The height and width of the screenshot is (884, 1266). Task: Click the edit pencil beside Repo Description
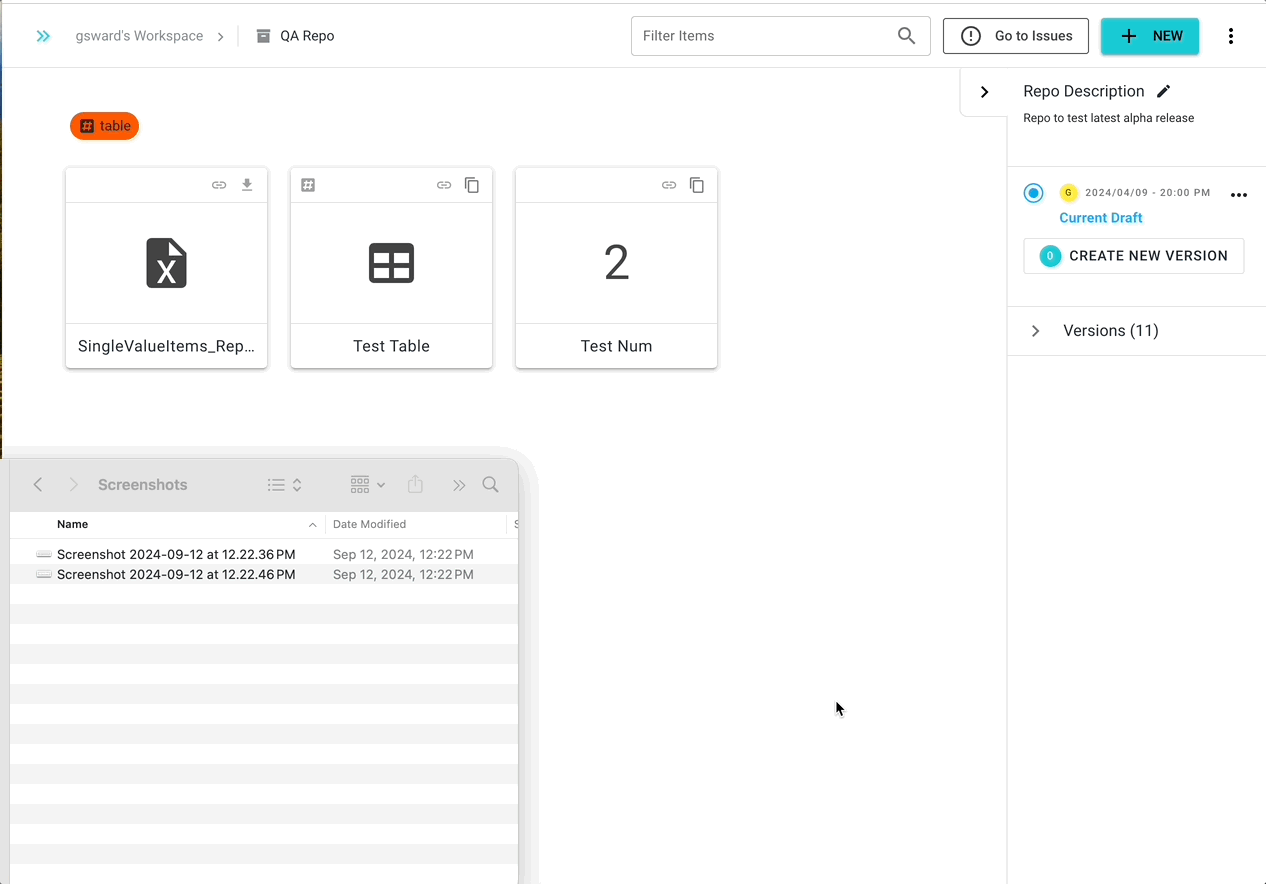tap(1163, 91)
